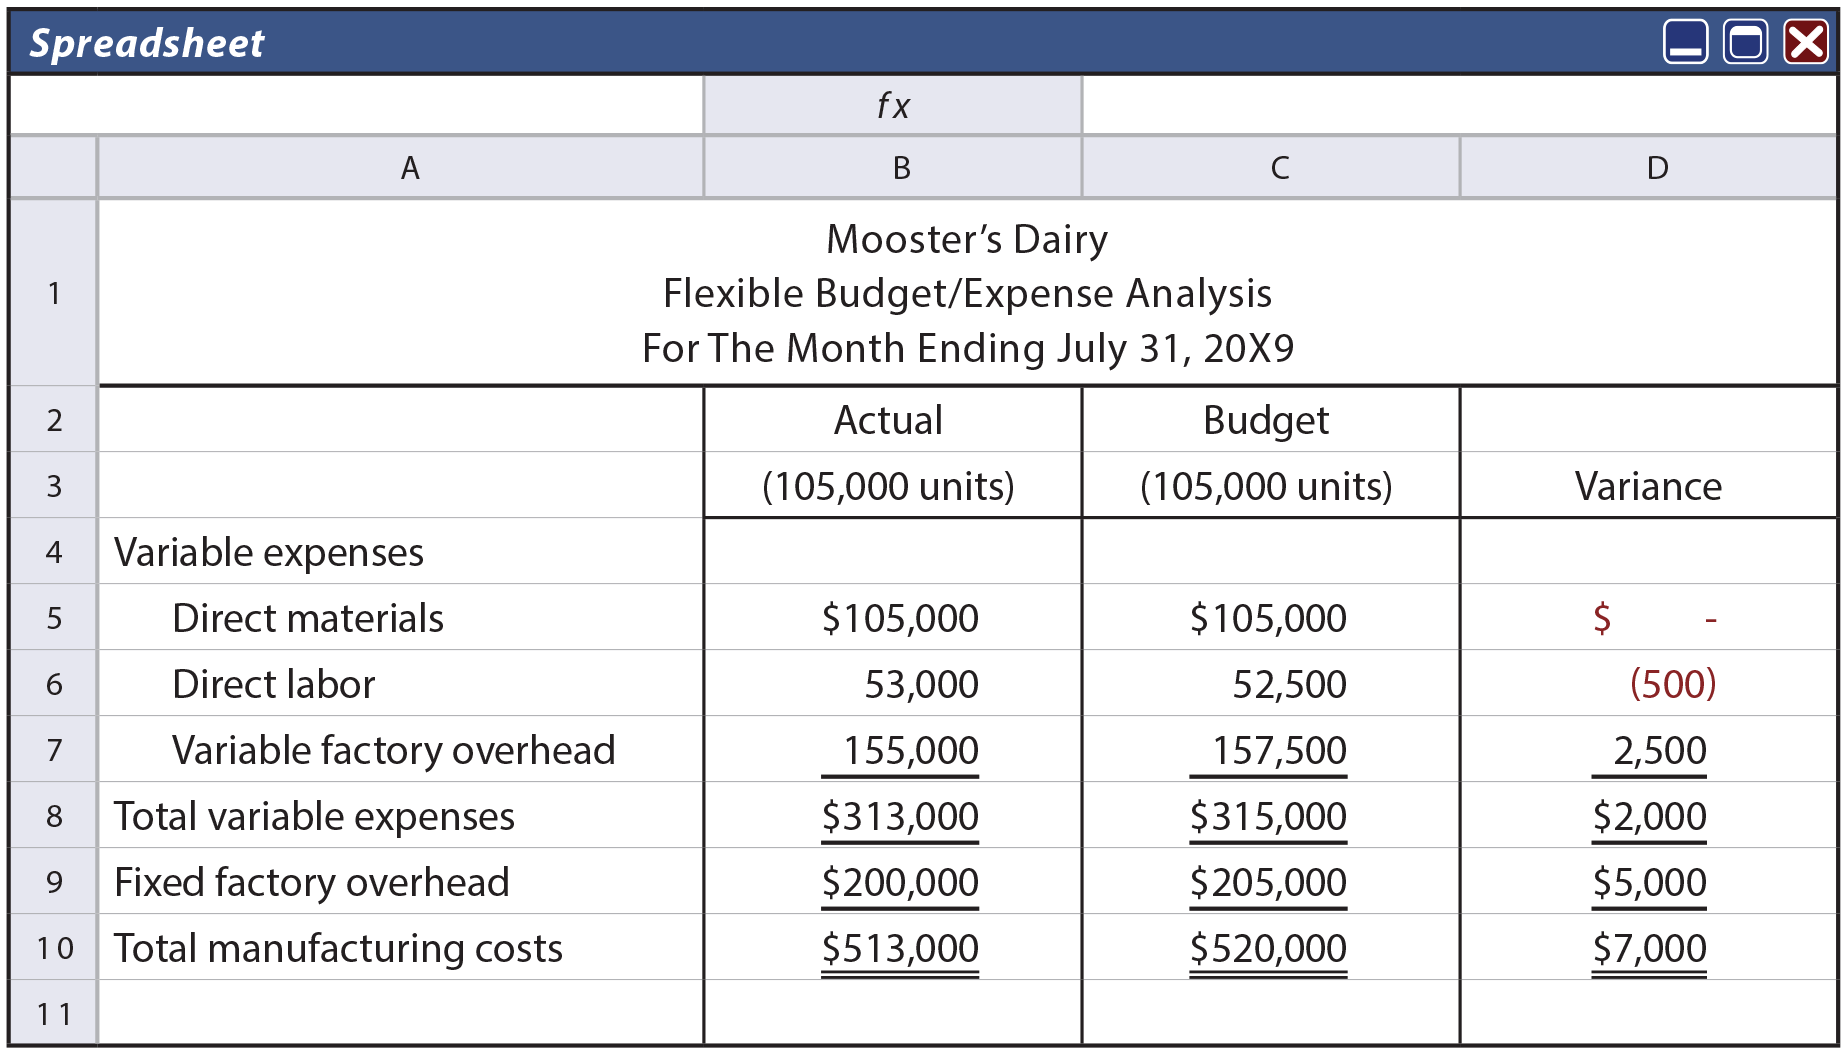Image resolution: width=1848 pixels, height=1055 pixels.
Task: Close the Spreadsheet window
Action: pyautogui.click(x=1806, y=43)
